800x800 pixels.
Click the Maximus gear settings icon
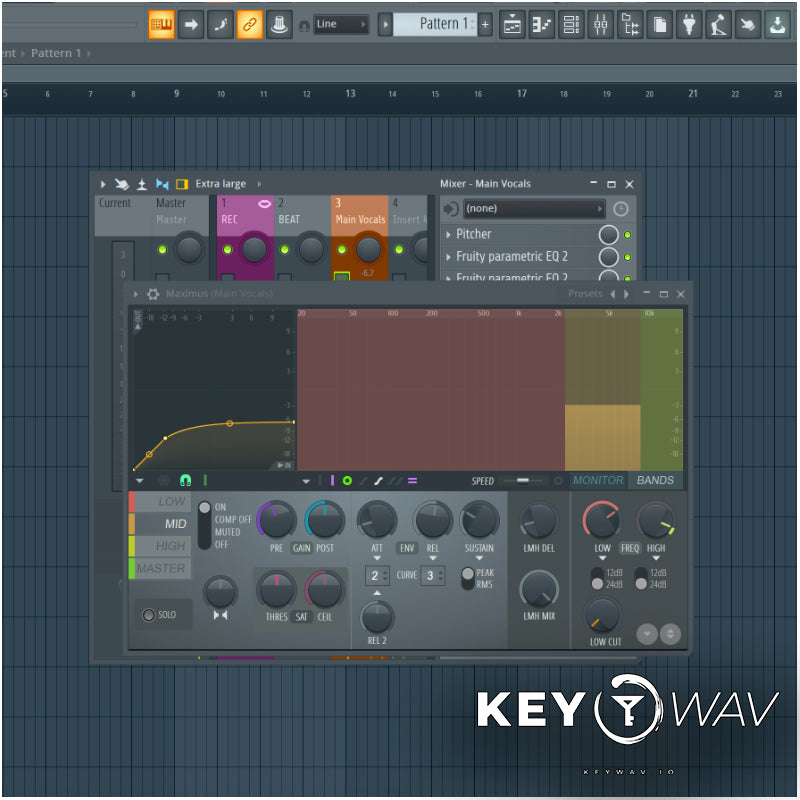(x=153, y=294)
